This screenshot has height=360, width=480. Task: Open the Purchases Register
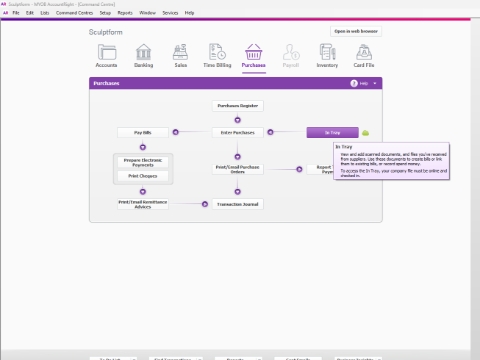238,106
